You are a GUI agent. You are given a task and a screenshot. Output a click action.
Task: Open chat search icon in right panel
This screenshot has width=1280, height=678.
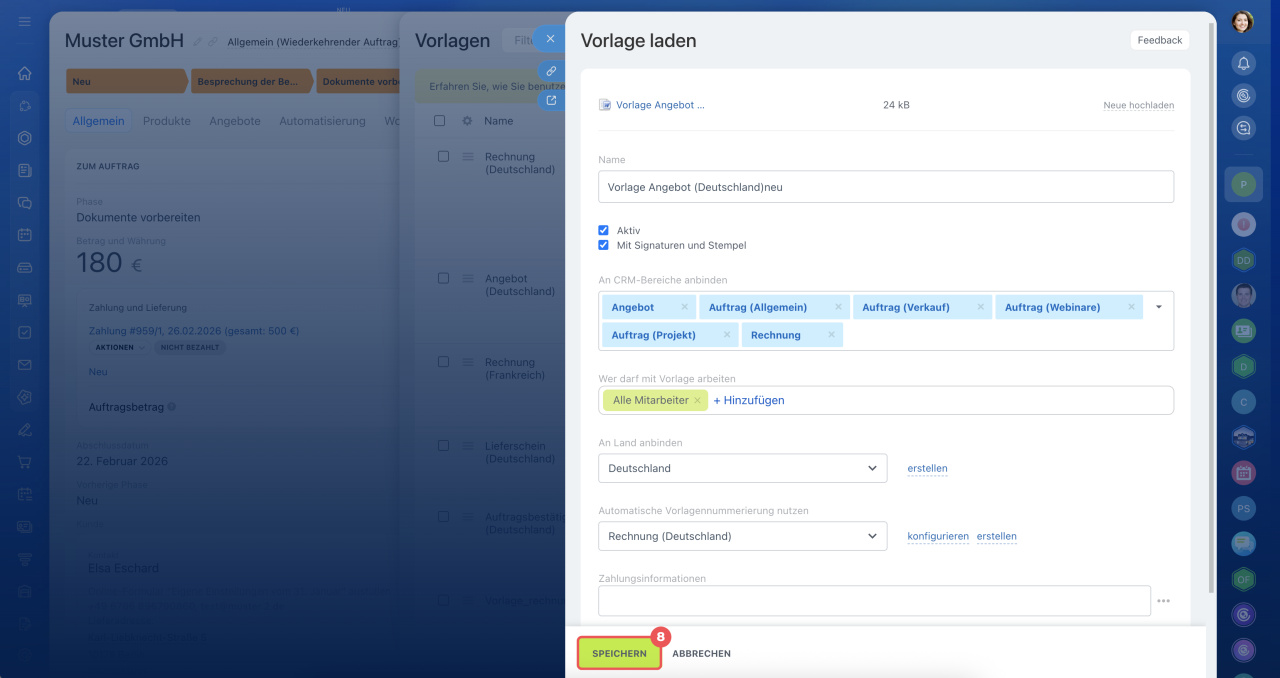[1243, 128]
